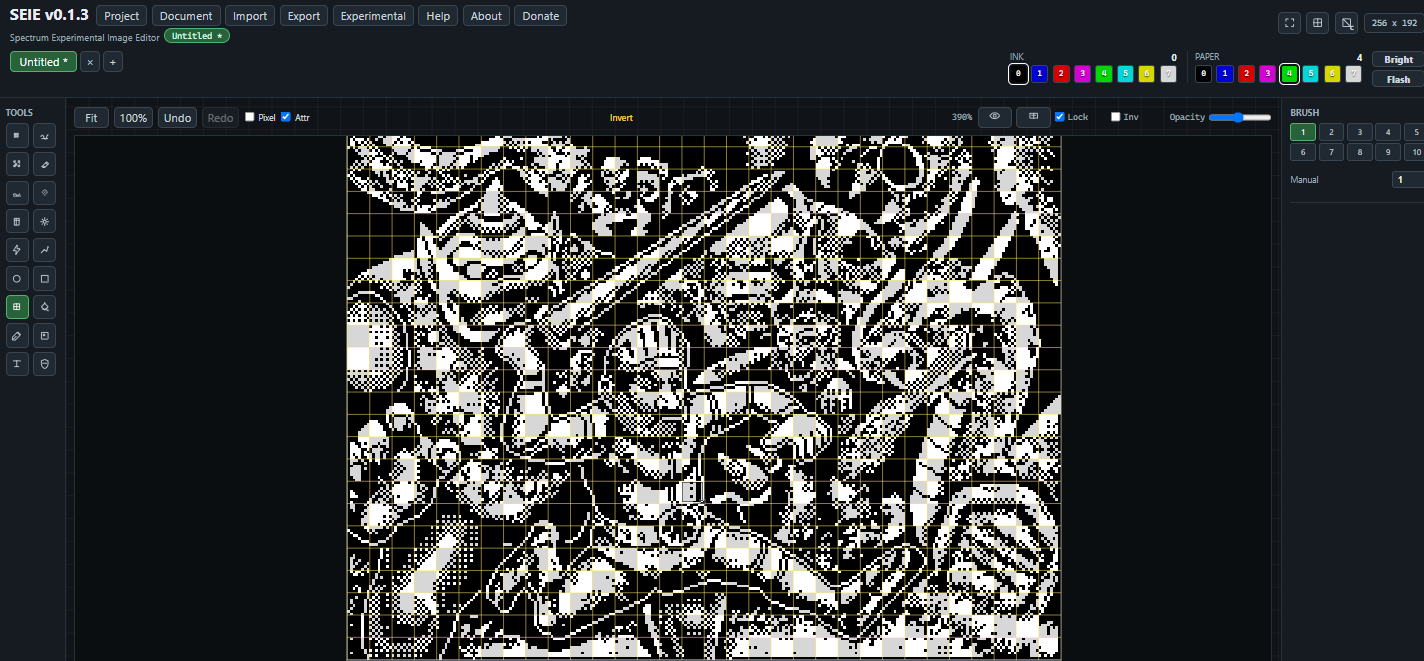Select the rectangle shape tool
This screenshot has width=1424, height=661.
coord(44,278)
